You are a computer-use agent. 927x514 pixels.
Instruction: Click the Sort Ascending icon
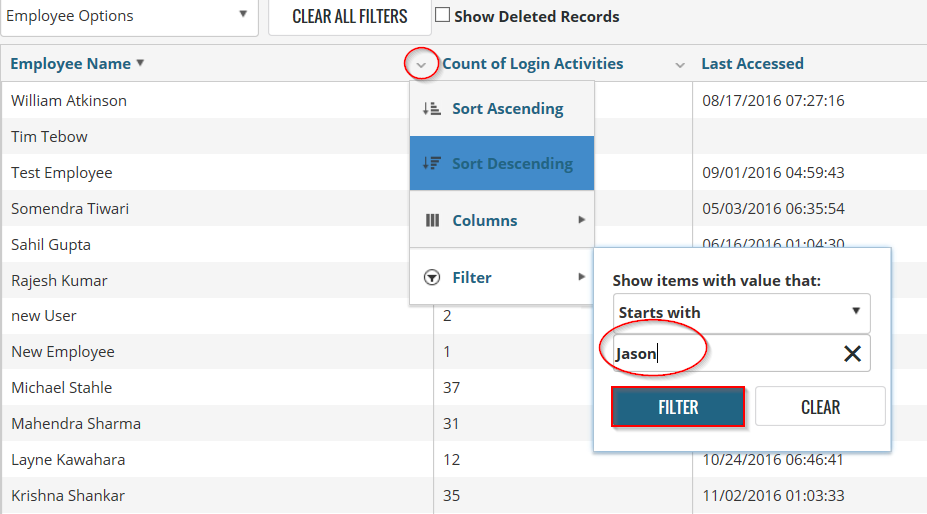click(432, 109)
